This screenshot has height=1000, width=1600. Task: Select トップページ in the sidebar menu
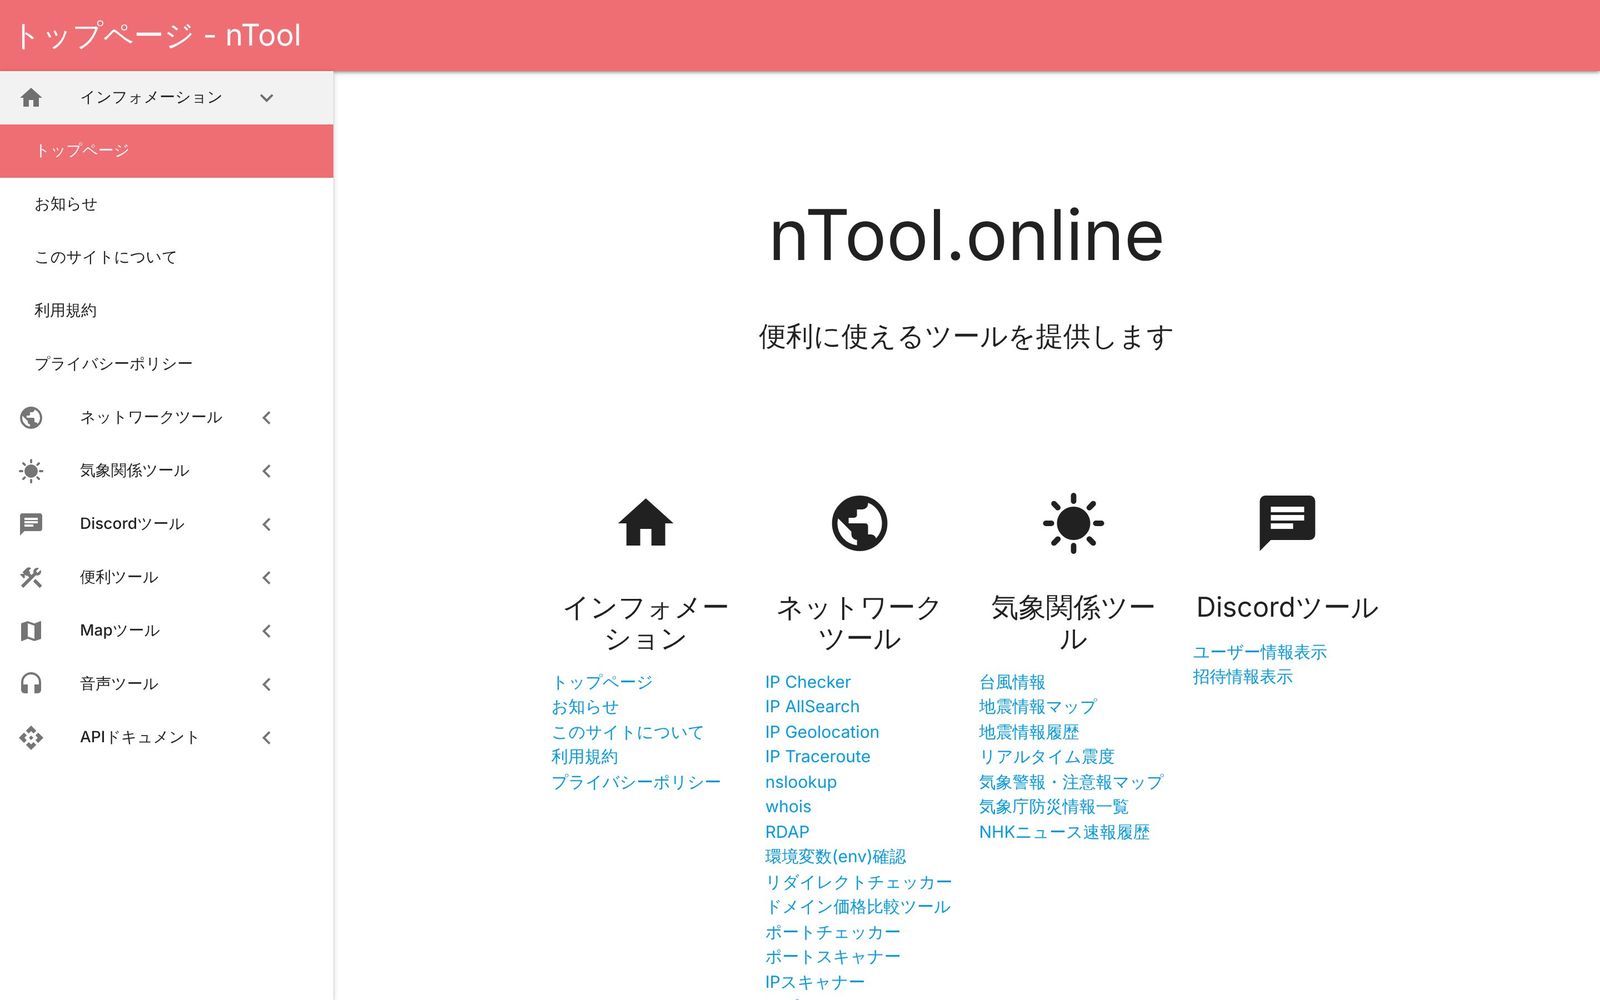pos(166,151)
